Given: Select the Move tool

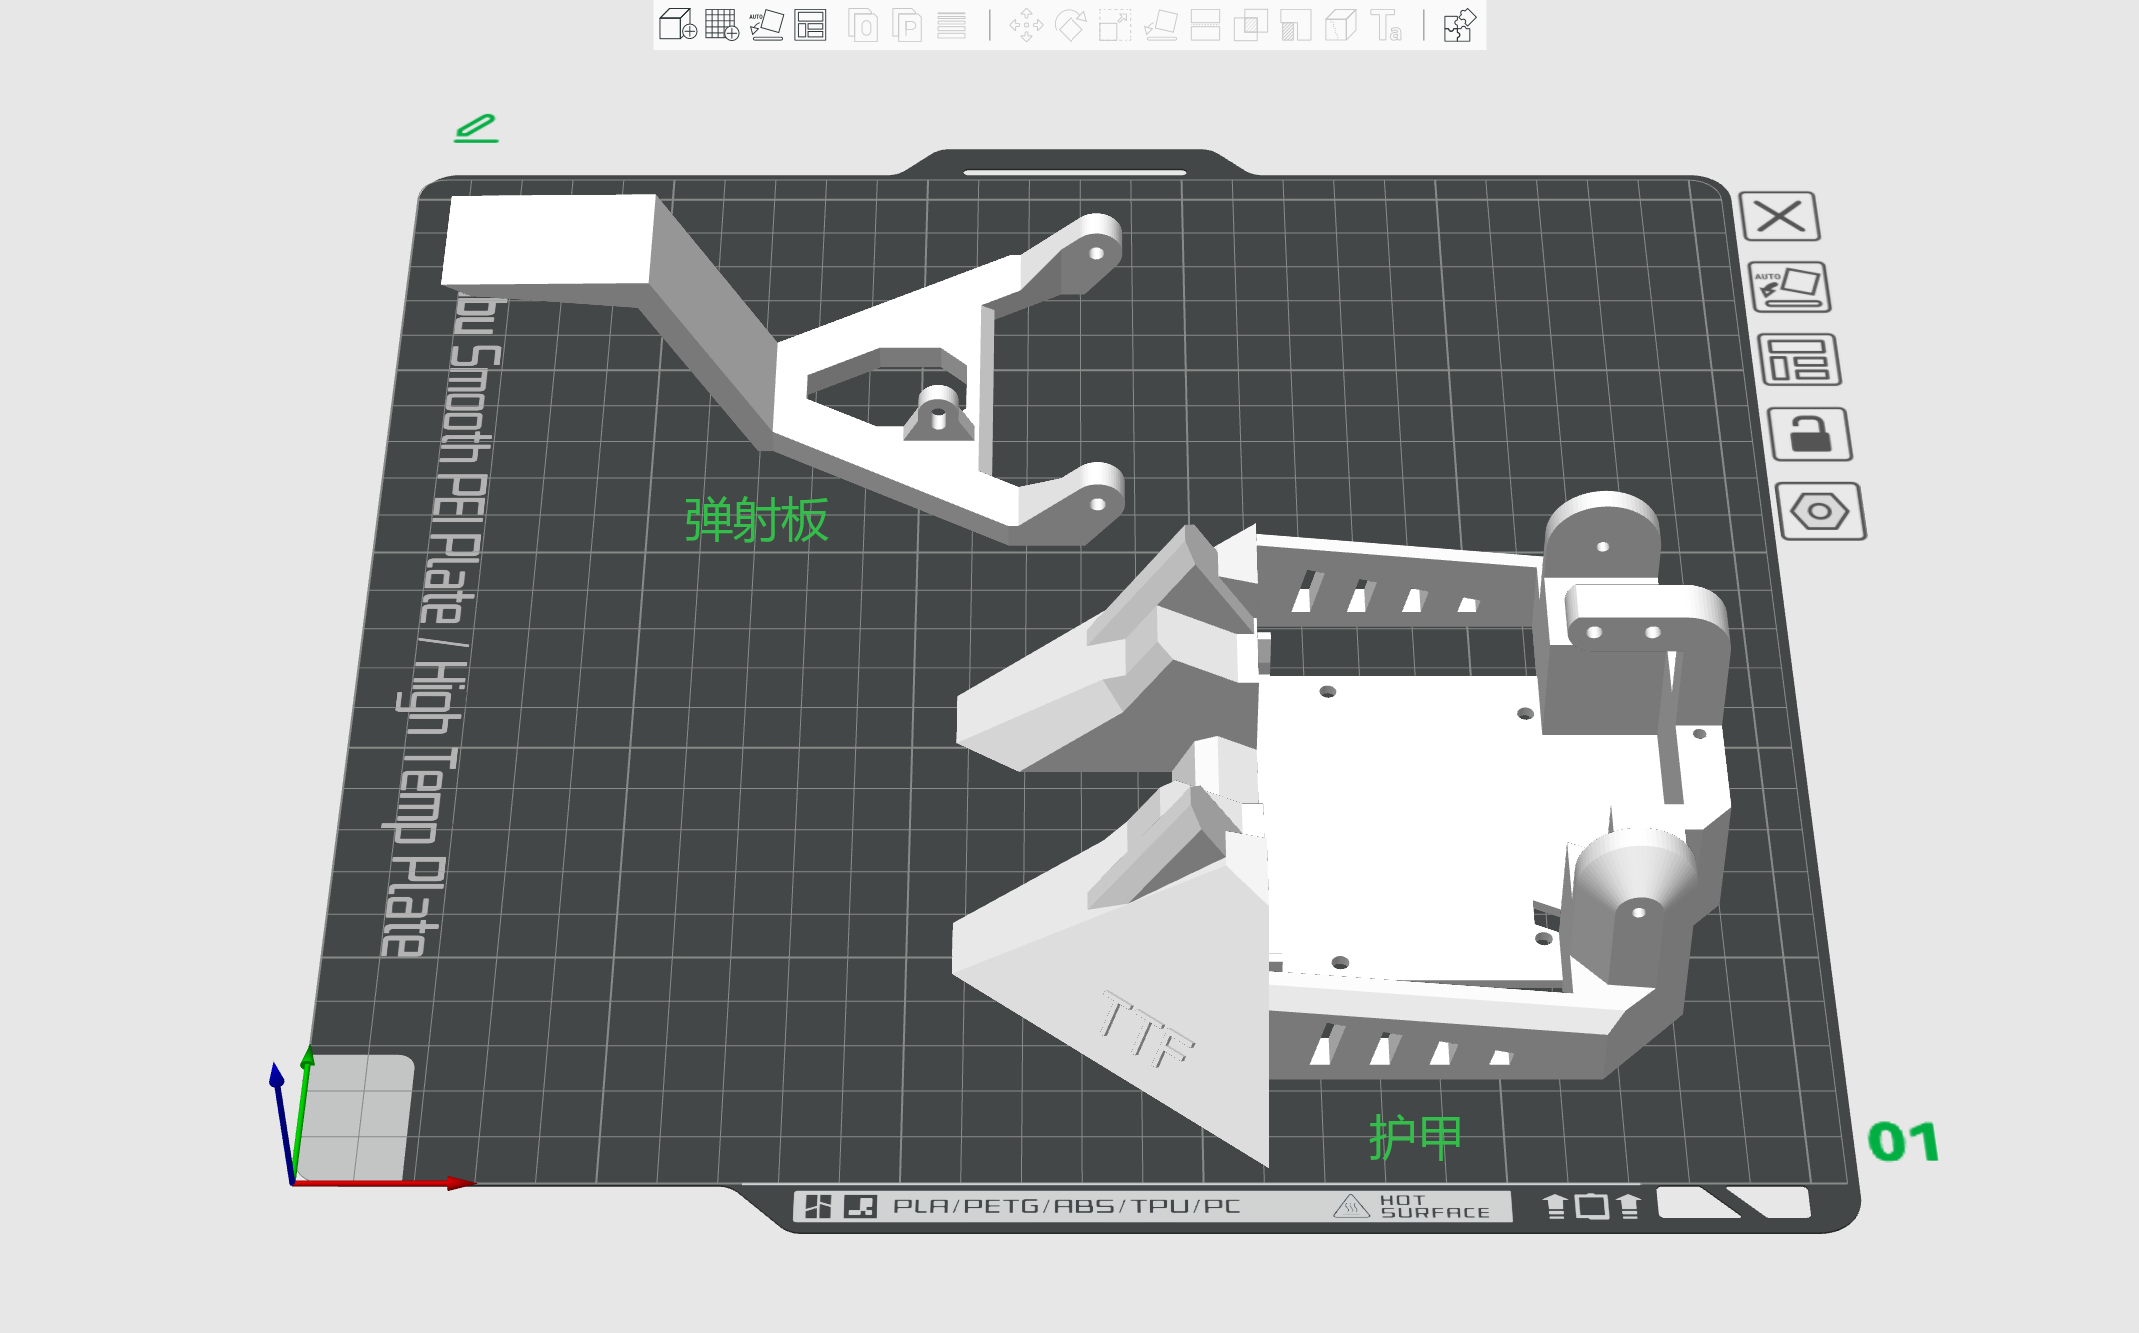Looking at the screenshot, I should pyautogui.click(x=1026, y=25).
